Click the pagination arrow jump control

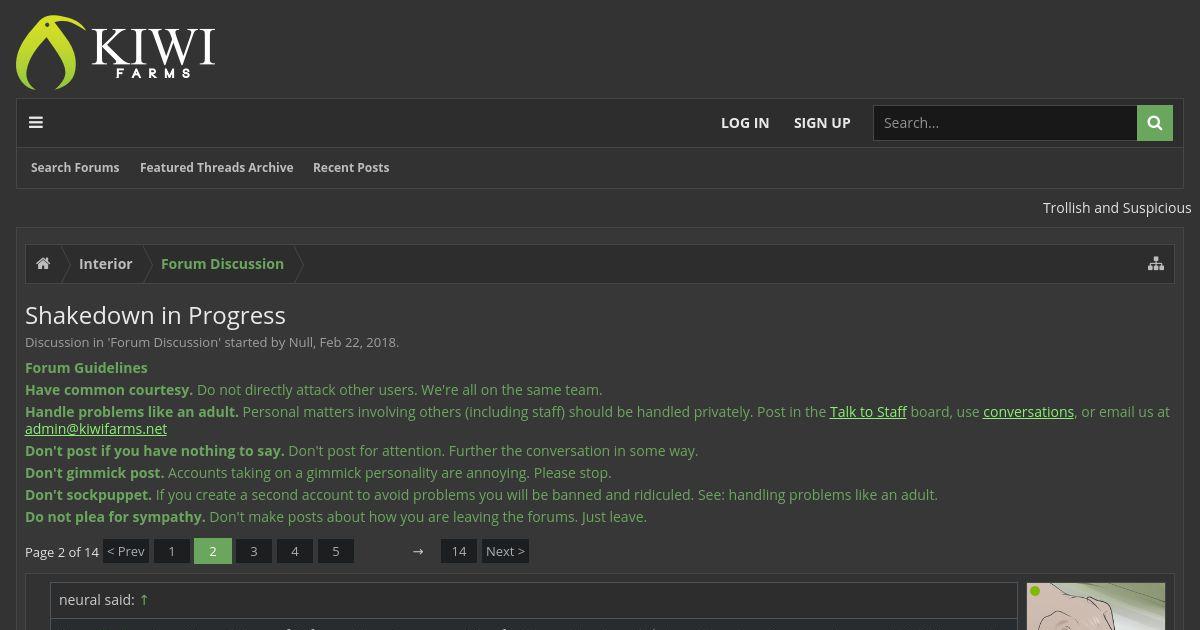pyautogui.click(x=418, y=551)
